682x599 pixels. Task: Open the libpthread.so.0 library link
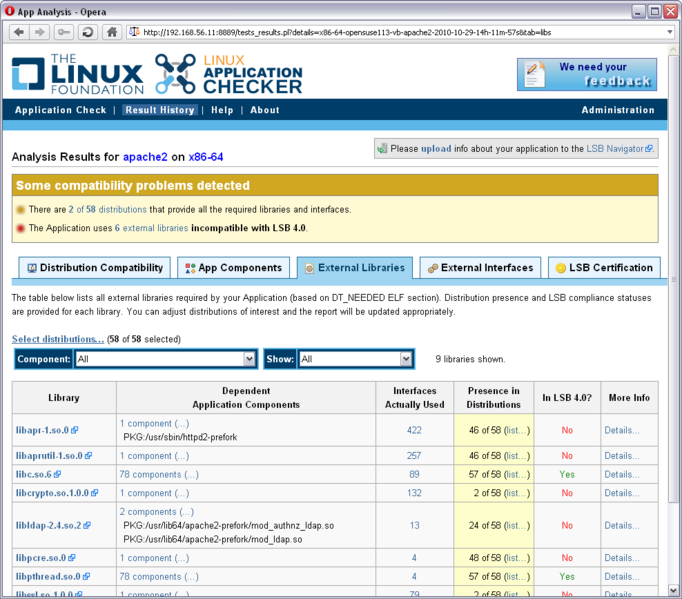pyautogui.click(x=48, y=577)
